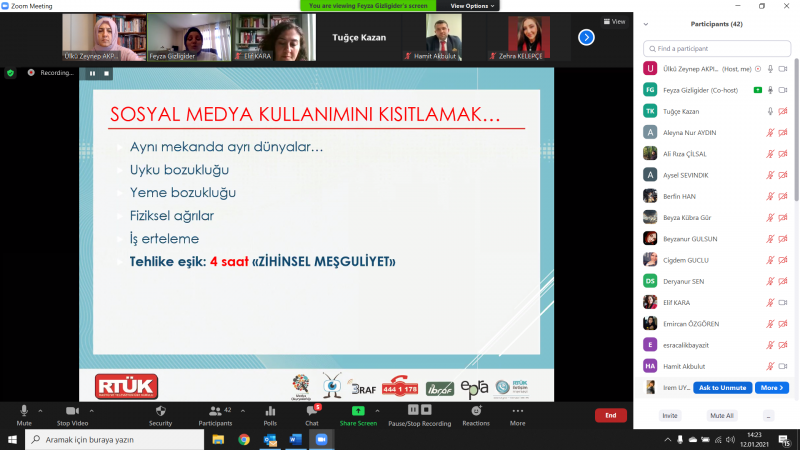Open Zoom from the Windows taskbar

coord(320,439)
